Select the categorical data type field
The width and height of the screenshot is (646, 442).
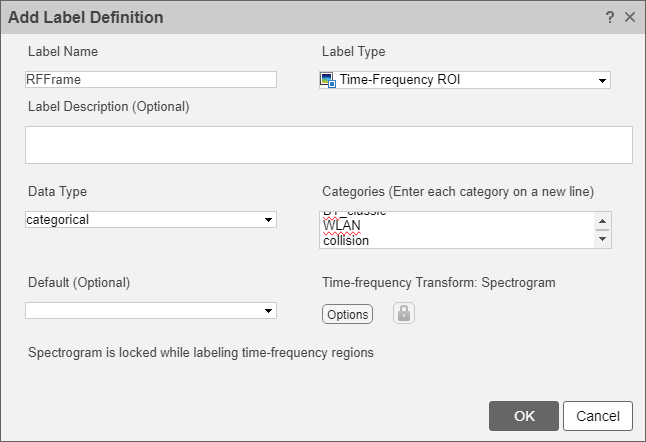coord(140,220)
